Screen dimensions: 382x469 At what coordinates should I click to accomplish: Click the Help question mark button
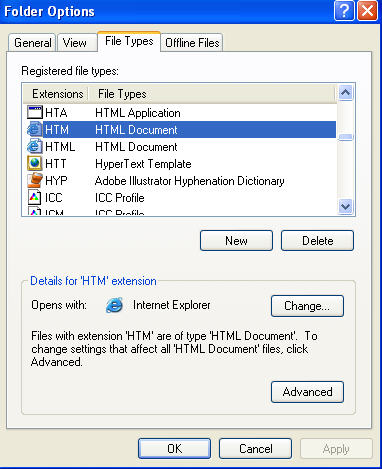click(x=344, y=11)
